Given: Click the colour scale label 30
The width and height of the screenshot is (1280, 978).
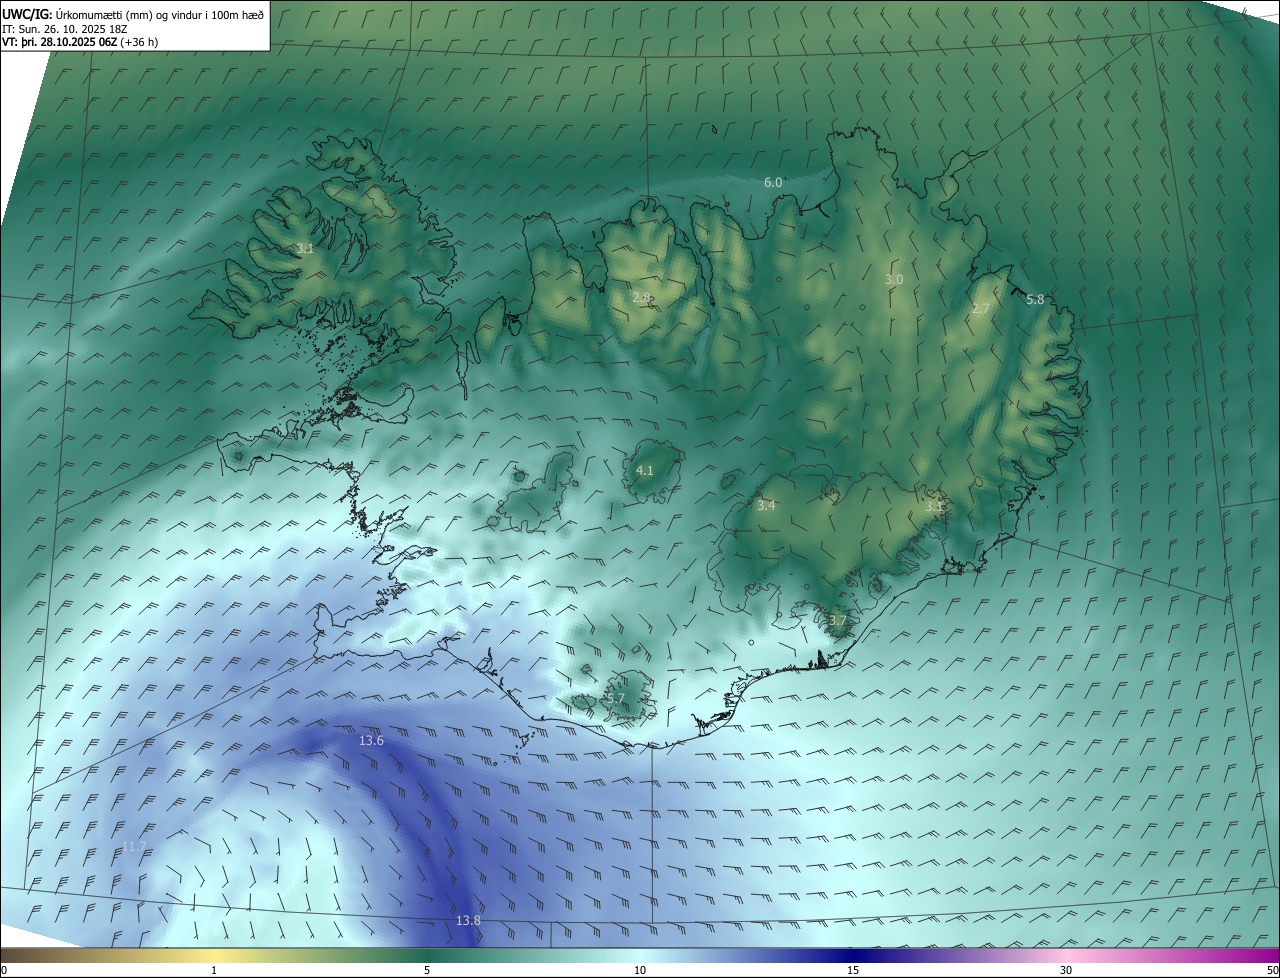Looking at the screenshot, I should coord(1066,970).
